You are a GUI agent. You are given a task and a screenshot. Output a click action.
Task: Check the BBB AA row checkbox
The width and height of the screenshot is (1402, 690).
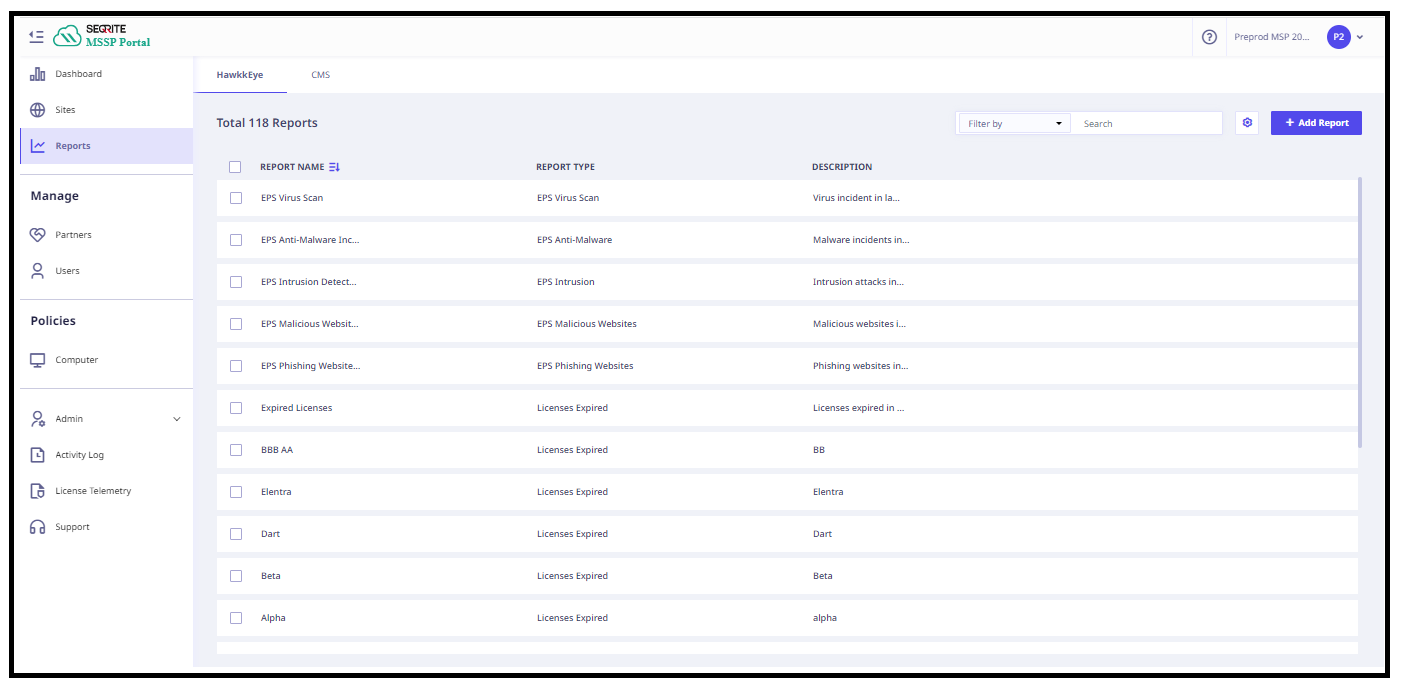pyautogui.click(x=236, y=450)
